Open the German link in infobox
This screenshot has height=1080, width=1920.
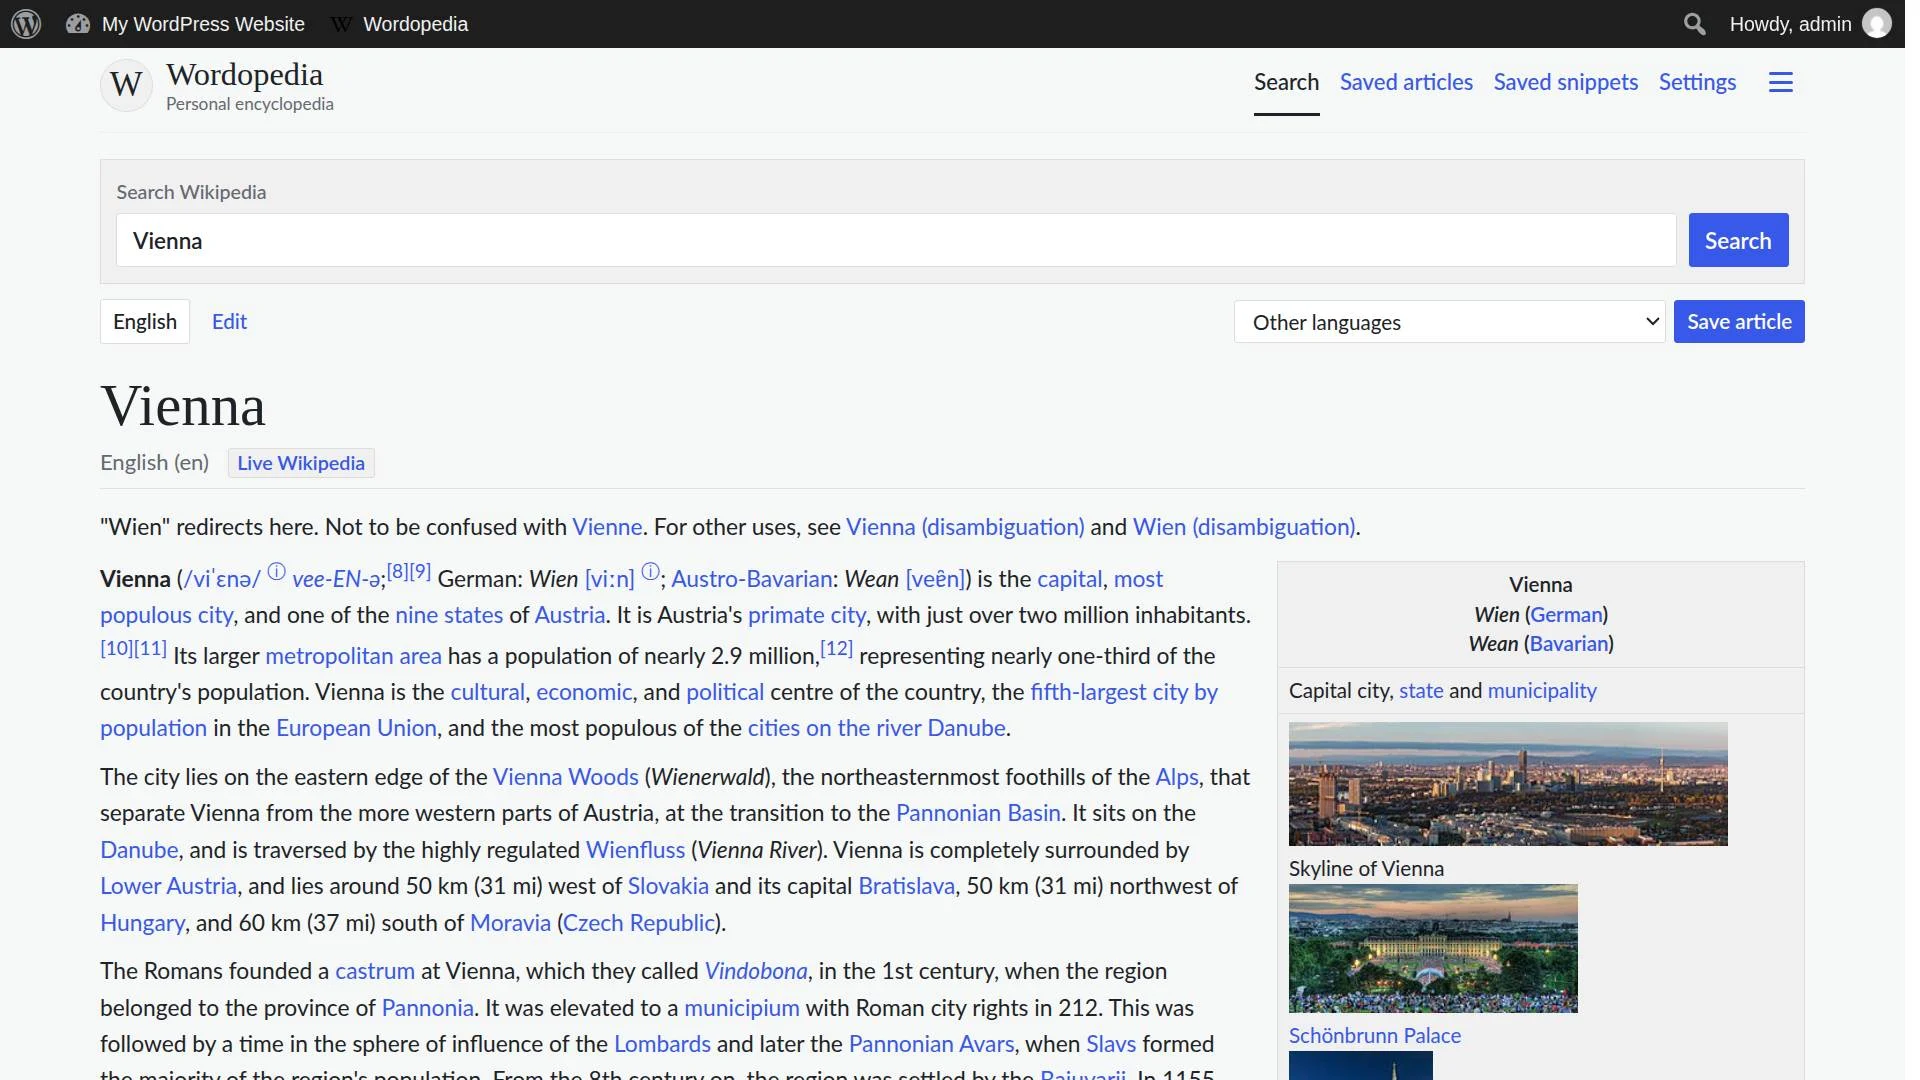(1566, 615)
